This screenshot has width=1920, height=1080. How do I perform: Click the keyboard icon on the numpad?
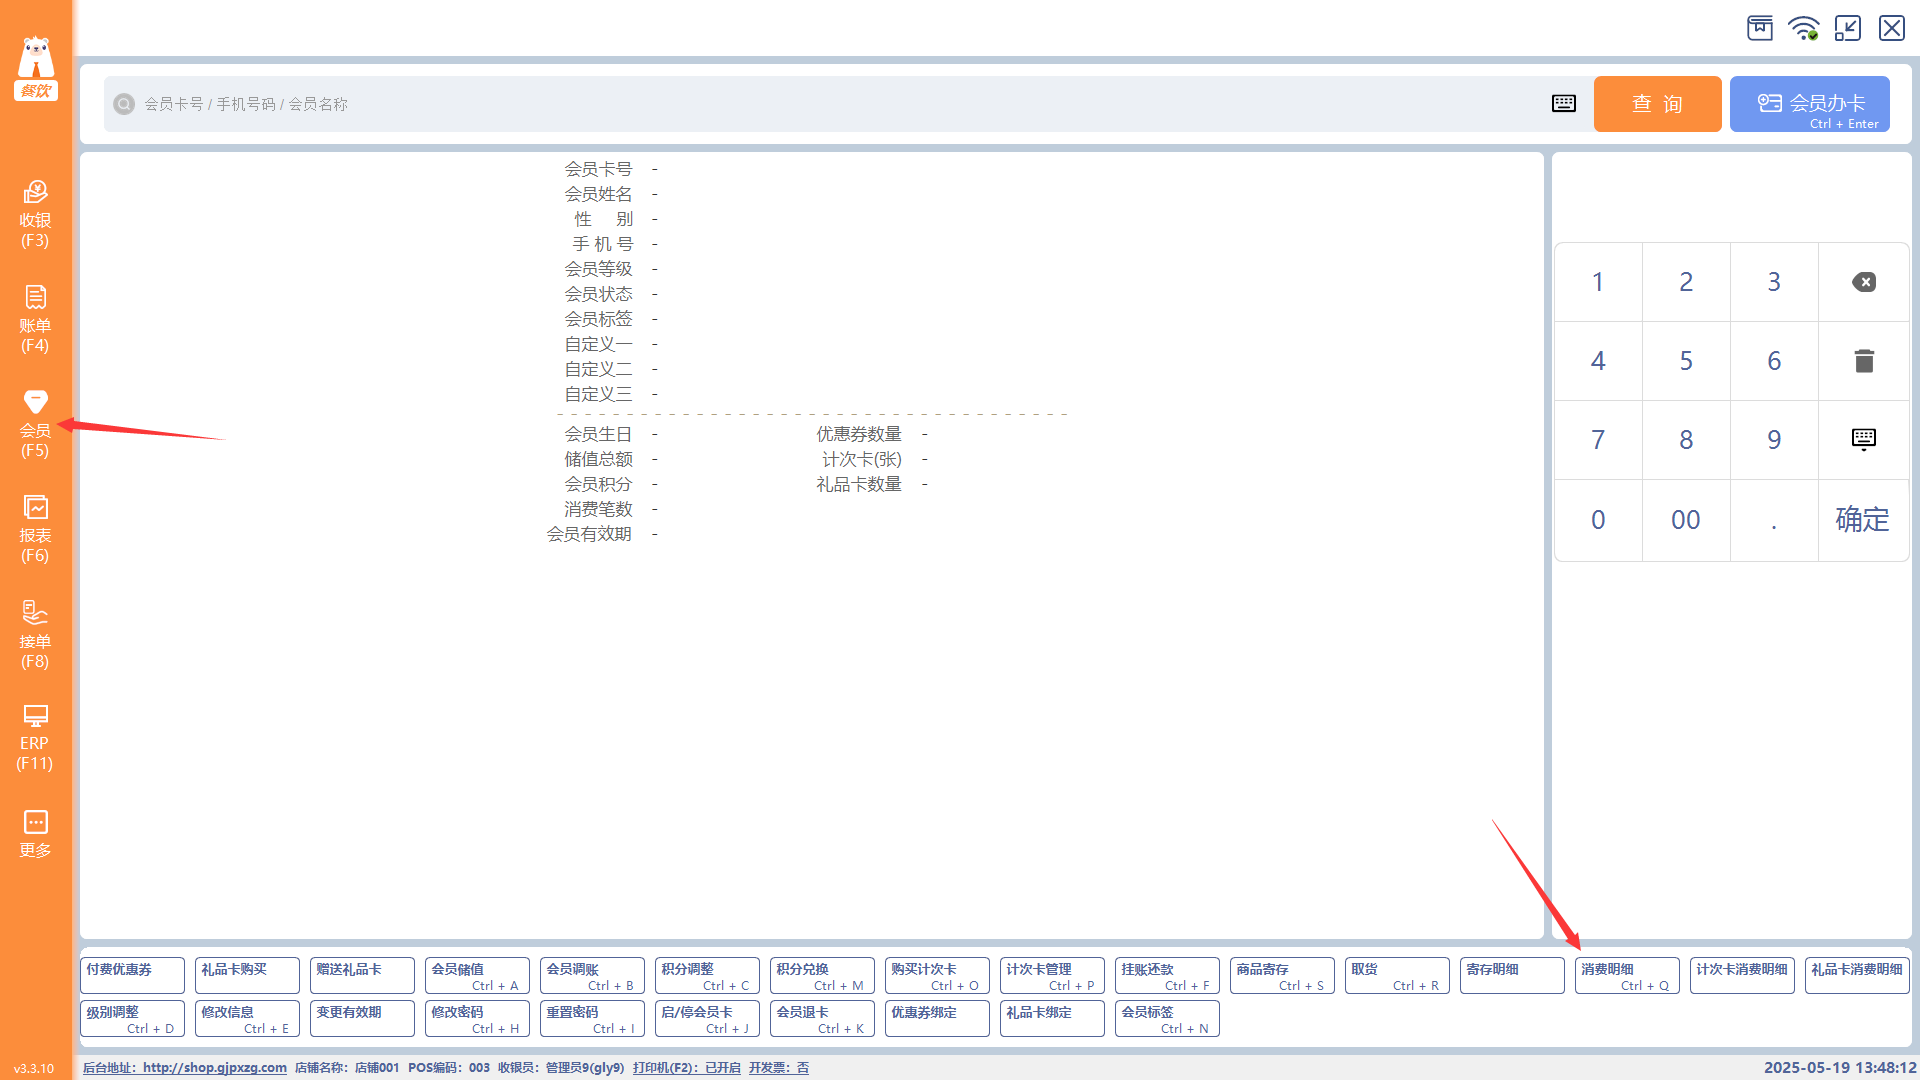1863,440
